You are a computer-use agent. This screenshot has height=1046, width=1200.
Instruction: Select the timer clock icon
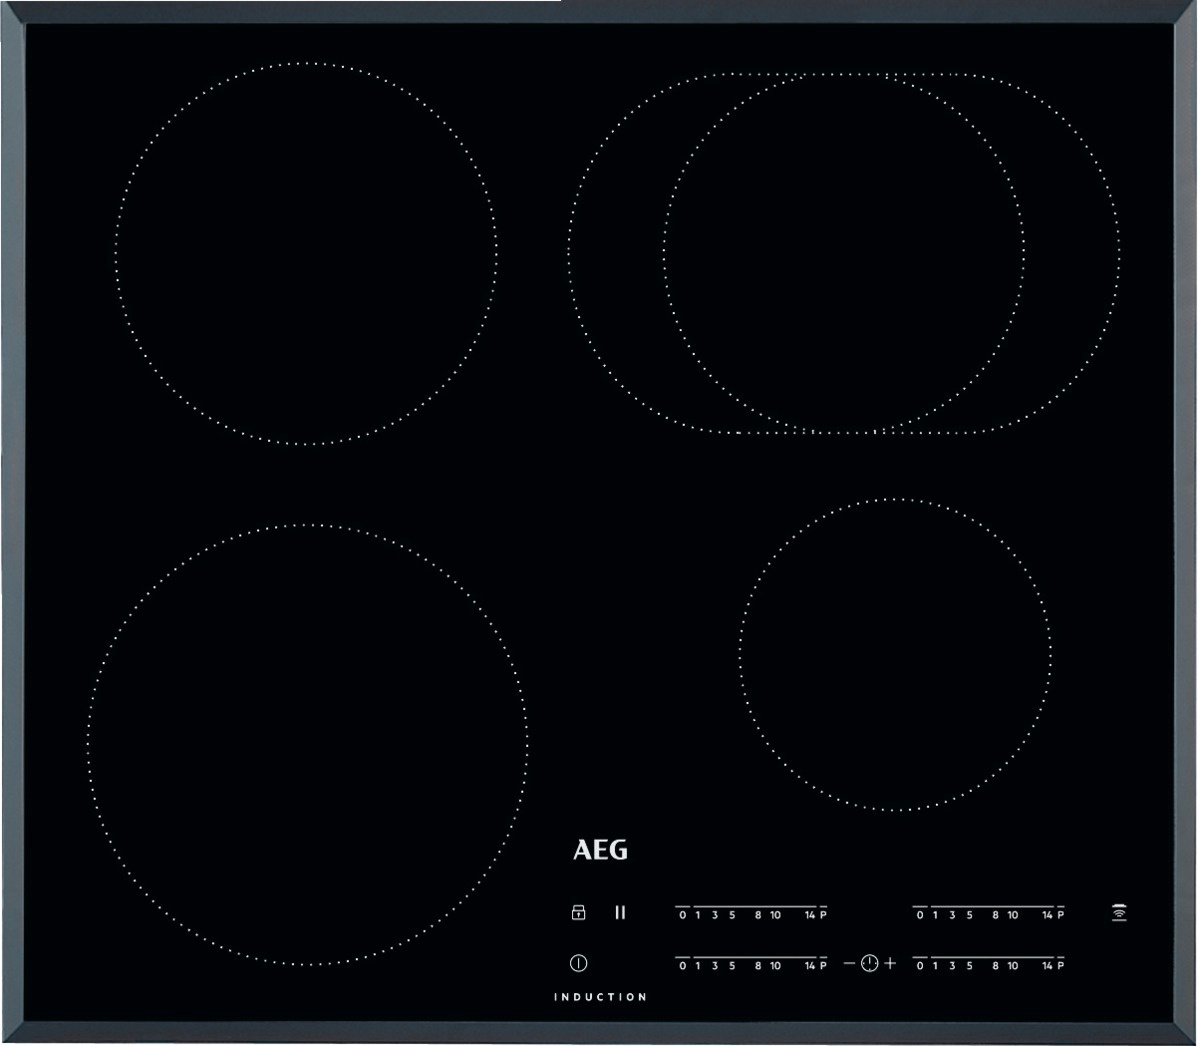(869, 963)
